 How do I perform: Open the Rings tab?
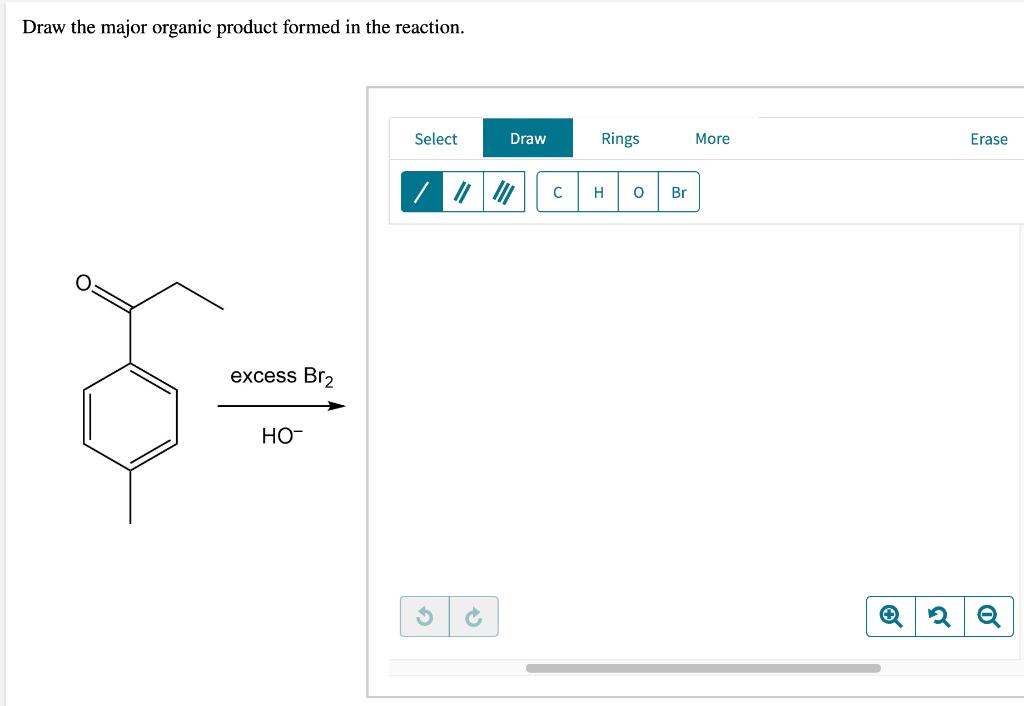620,138
